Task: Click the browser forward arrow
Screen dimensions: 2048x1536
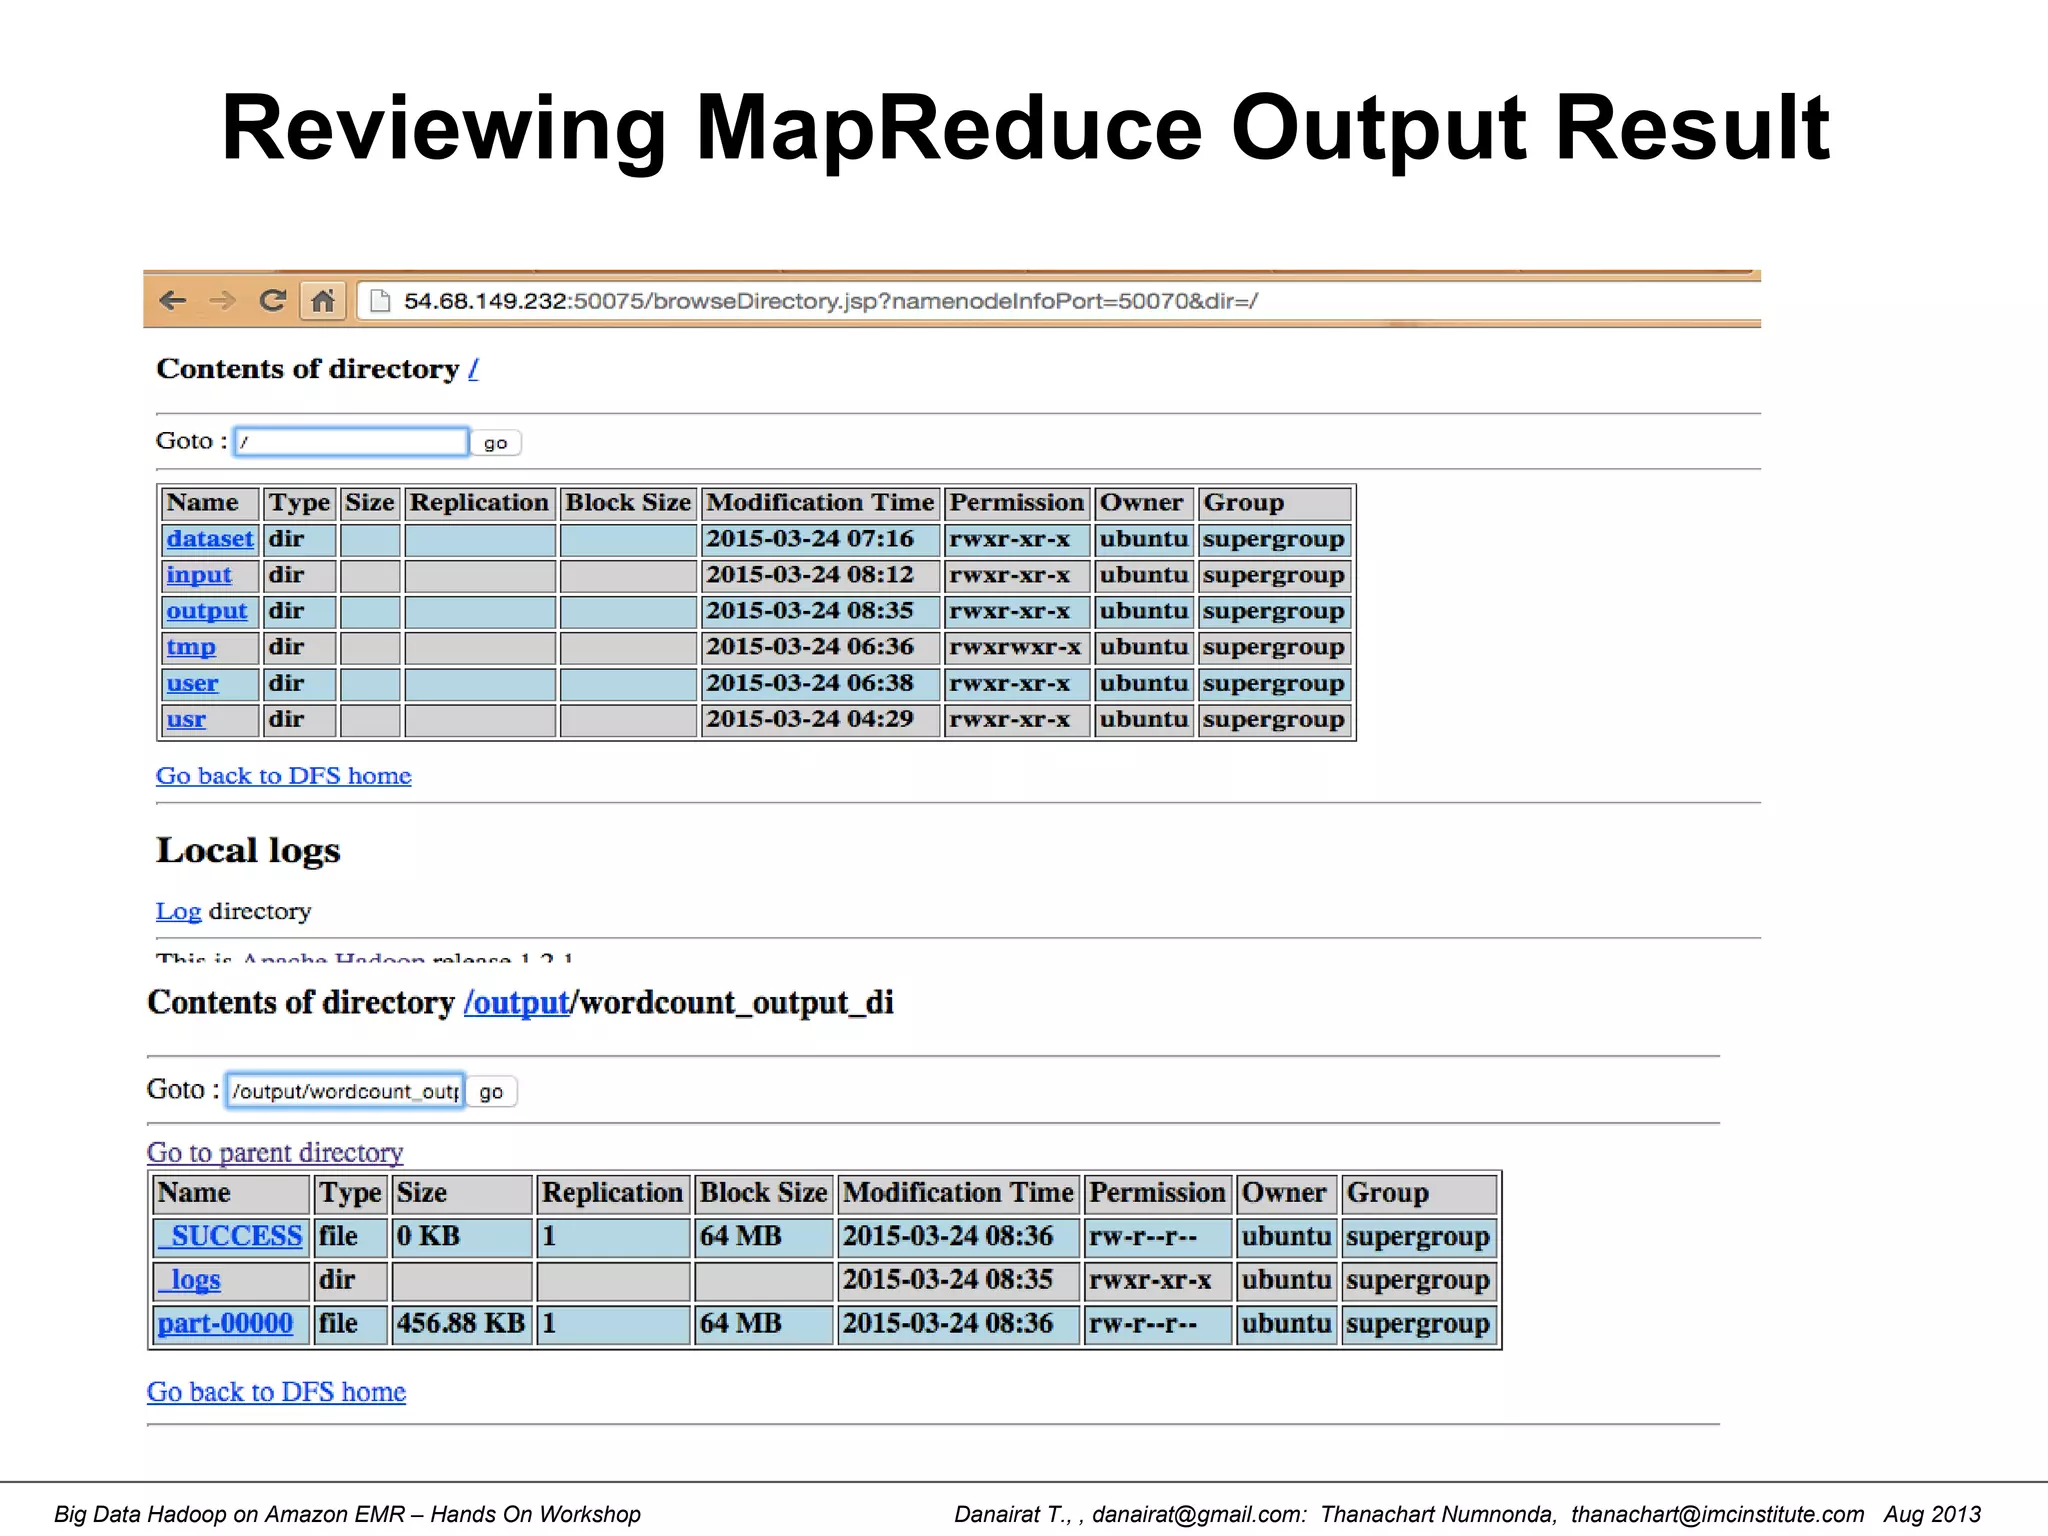Action: click(222, 300)
